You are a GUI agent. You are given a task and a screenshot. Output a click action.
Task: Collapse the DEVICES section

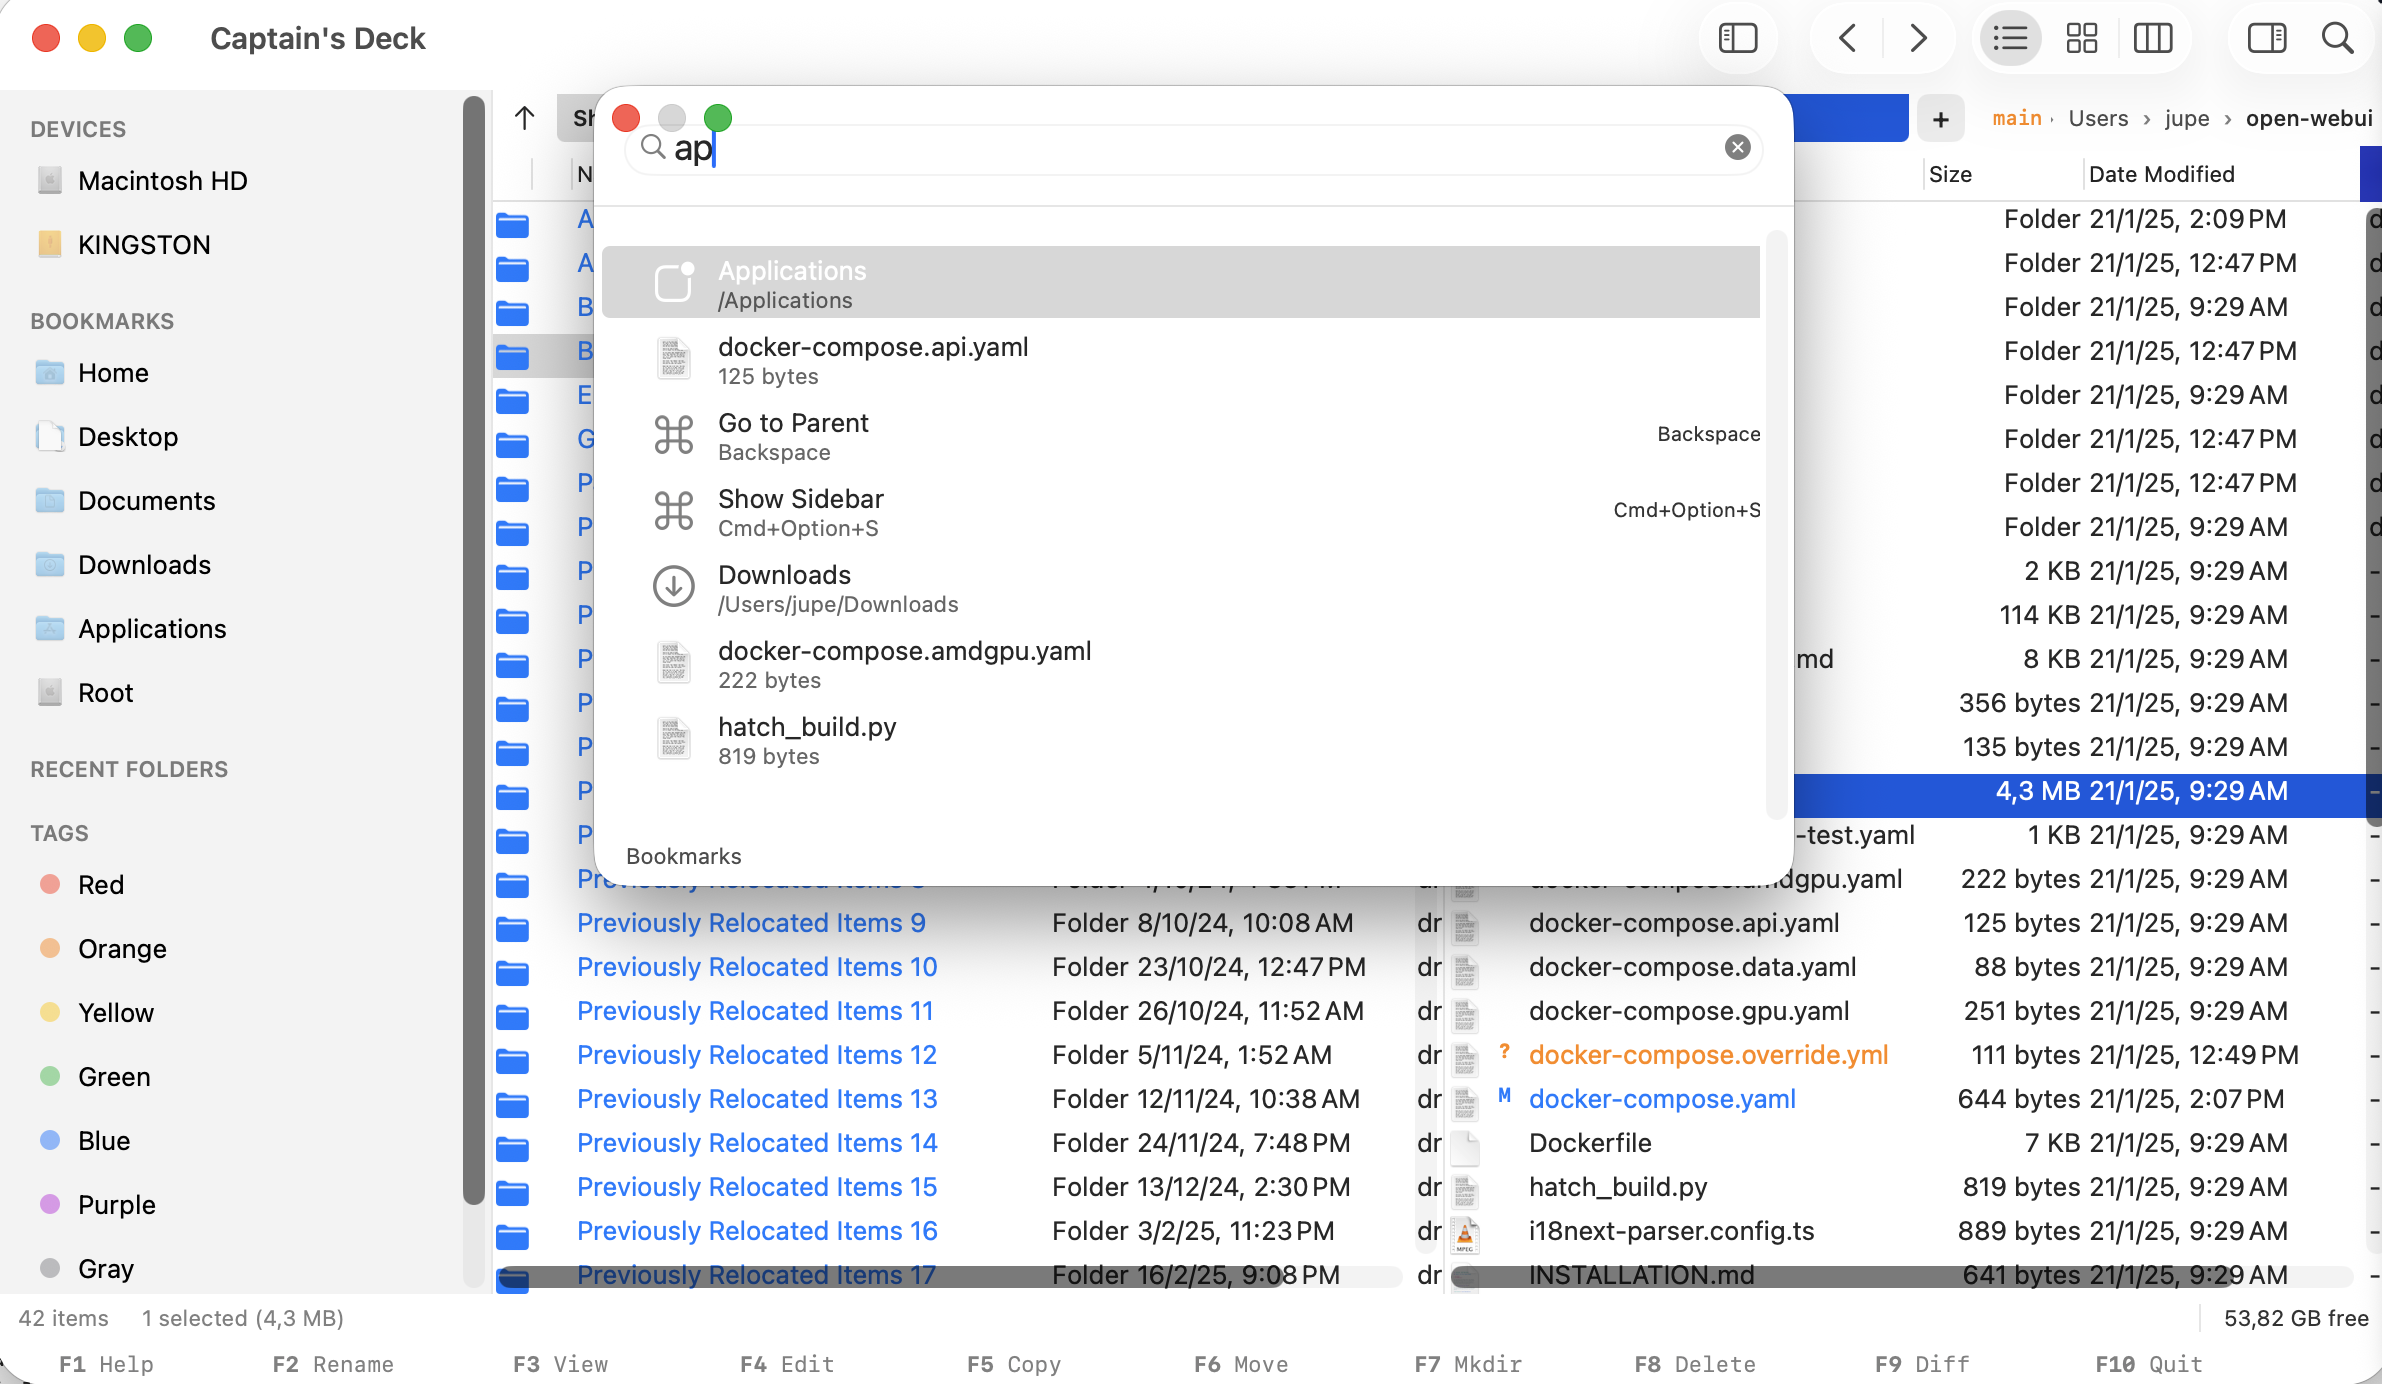pyautogui.click(x=77, y=129)
